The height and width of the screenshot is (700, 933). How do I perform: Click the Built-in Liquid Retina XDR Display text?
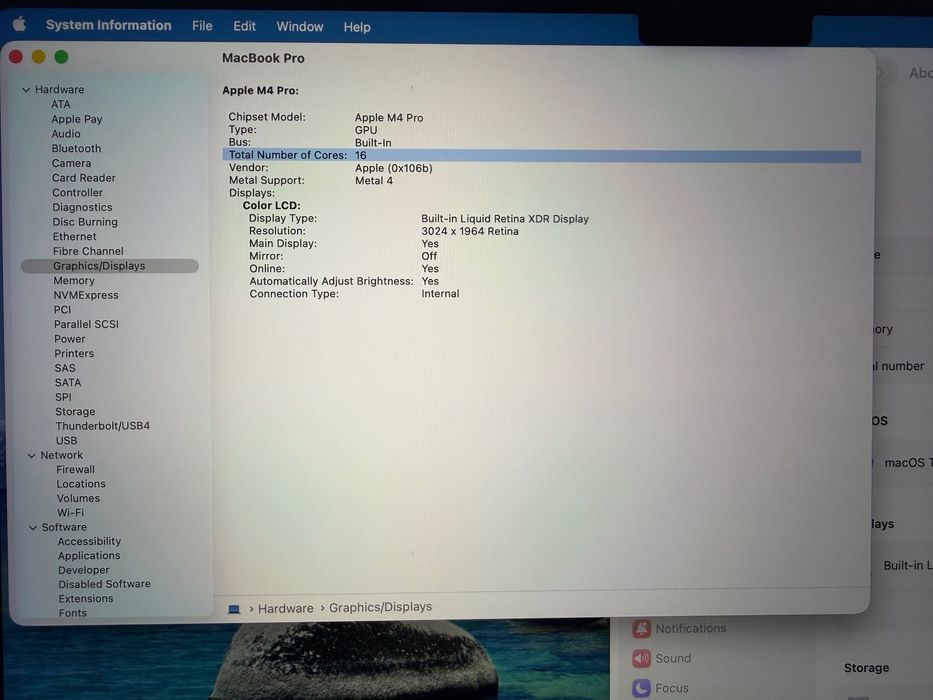pos(505,219)
